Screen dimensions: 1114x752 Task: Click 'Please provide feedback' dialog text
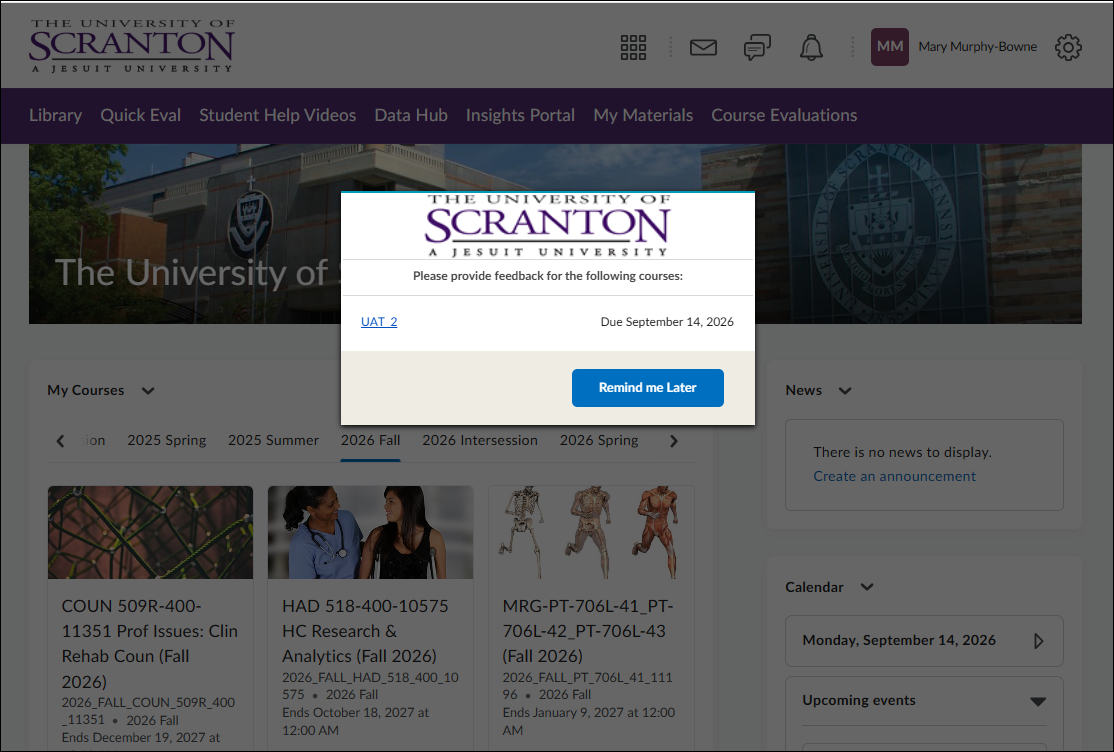[548, 276]
